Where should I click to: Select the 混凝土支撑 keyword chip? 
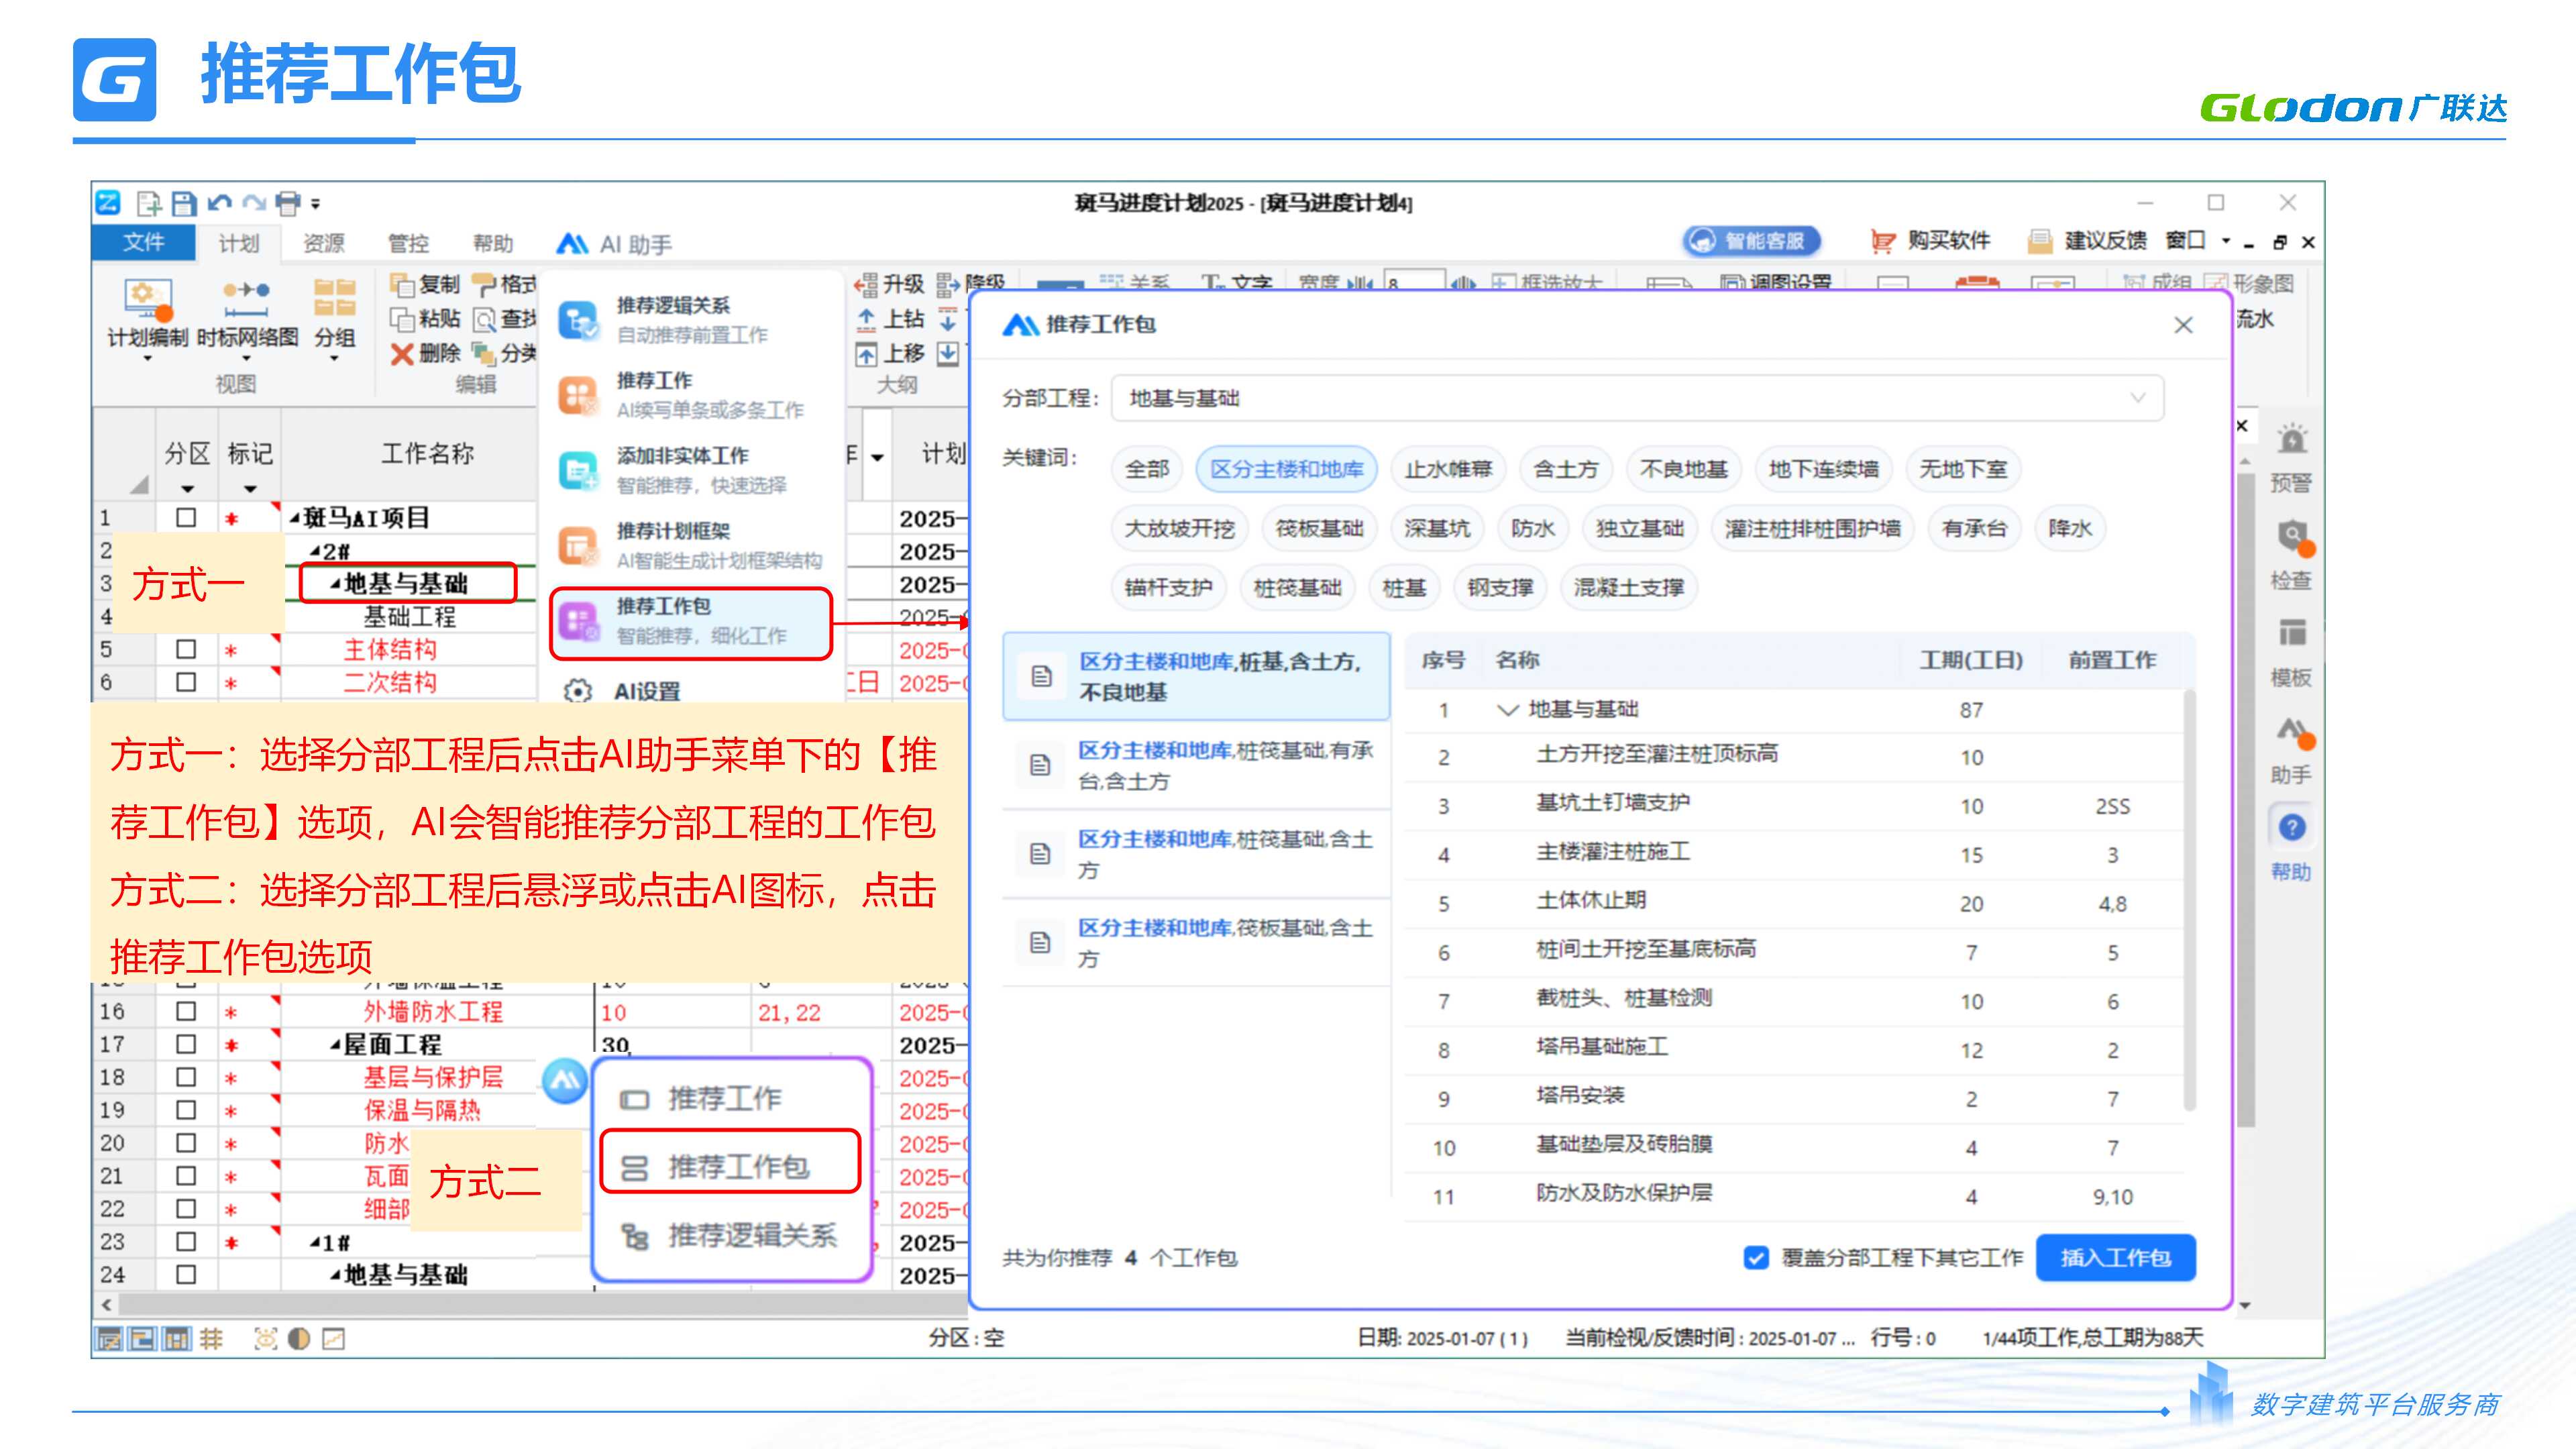pos(1629,587)
